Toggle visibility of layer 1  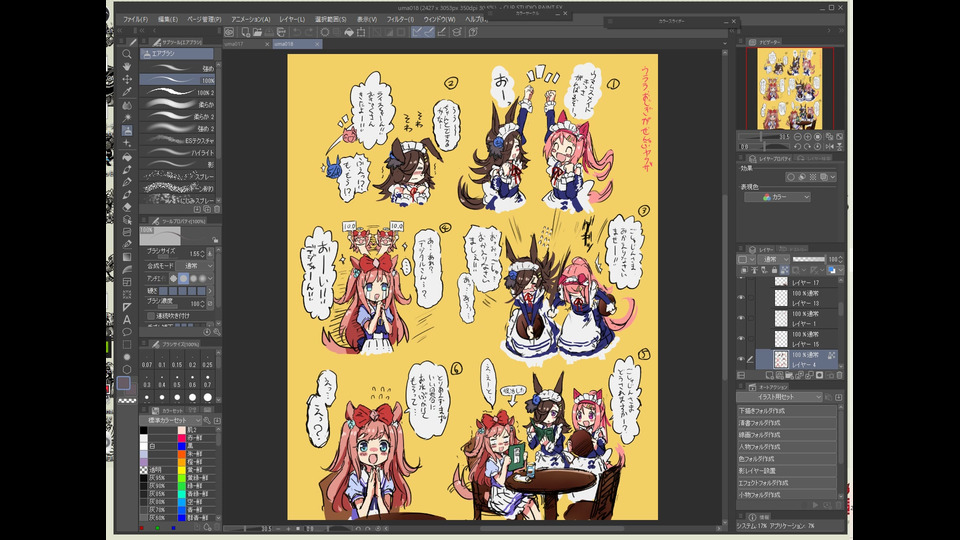741,318
